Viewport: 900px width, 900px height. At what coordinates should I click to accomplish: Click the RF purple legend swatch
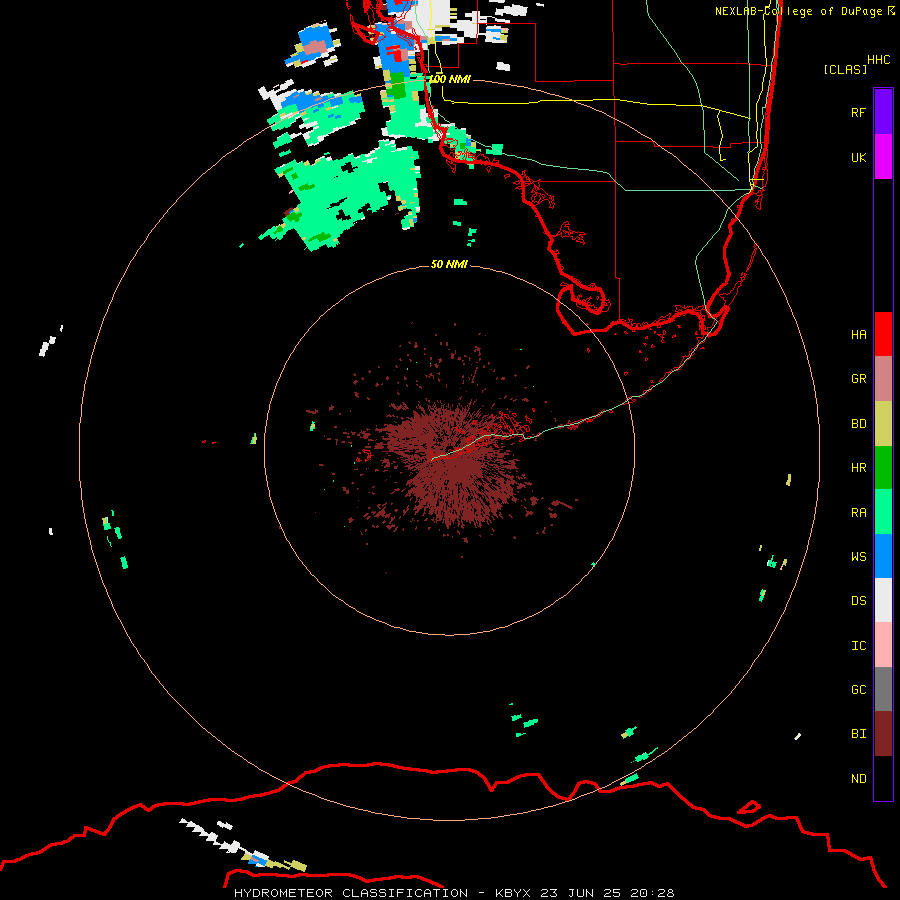pos(883,112)
